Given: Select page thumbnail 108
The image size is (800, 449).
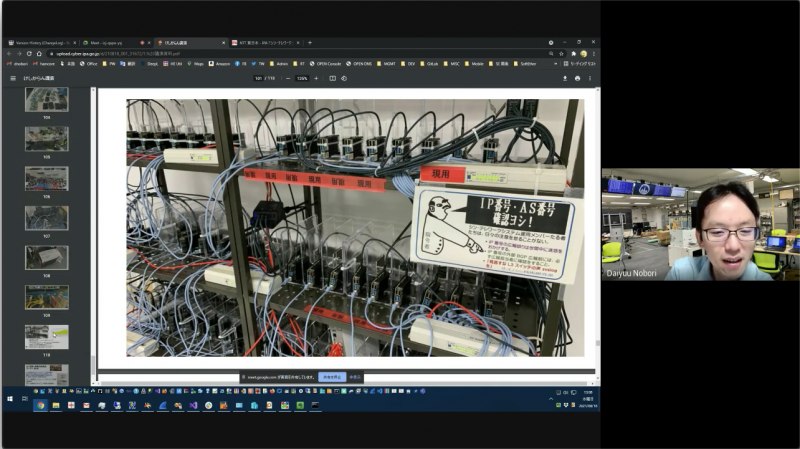Looking at the screenshot, I should tap(46, 258).
